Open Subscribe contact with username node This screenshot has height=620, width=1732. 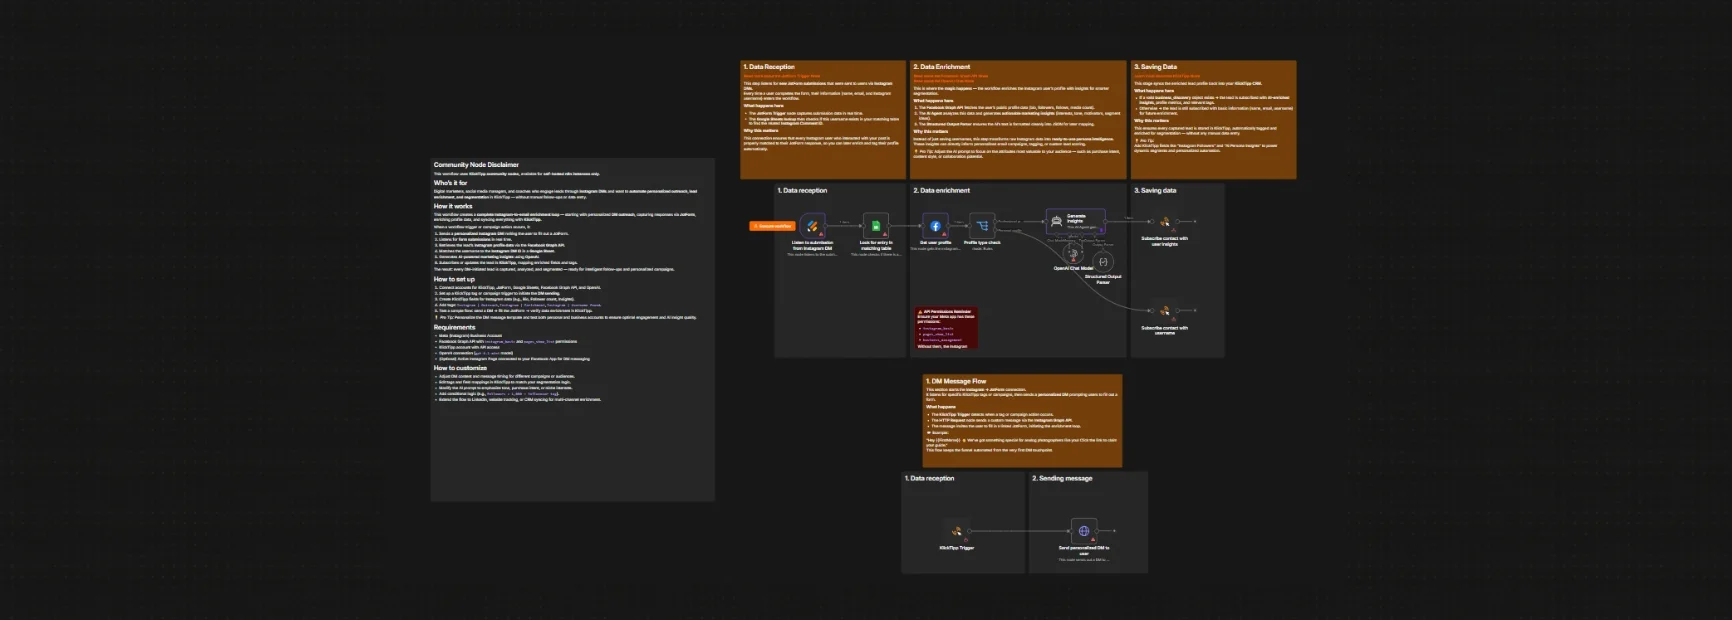pyautogui.click(x=1165, y=310)
